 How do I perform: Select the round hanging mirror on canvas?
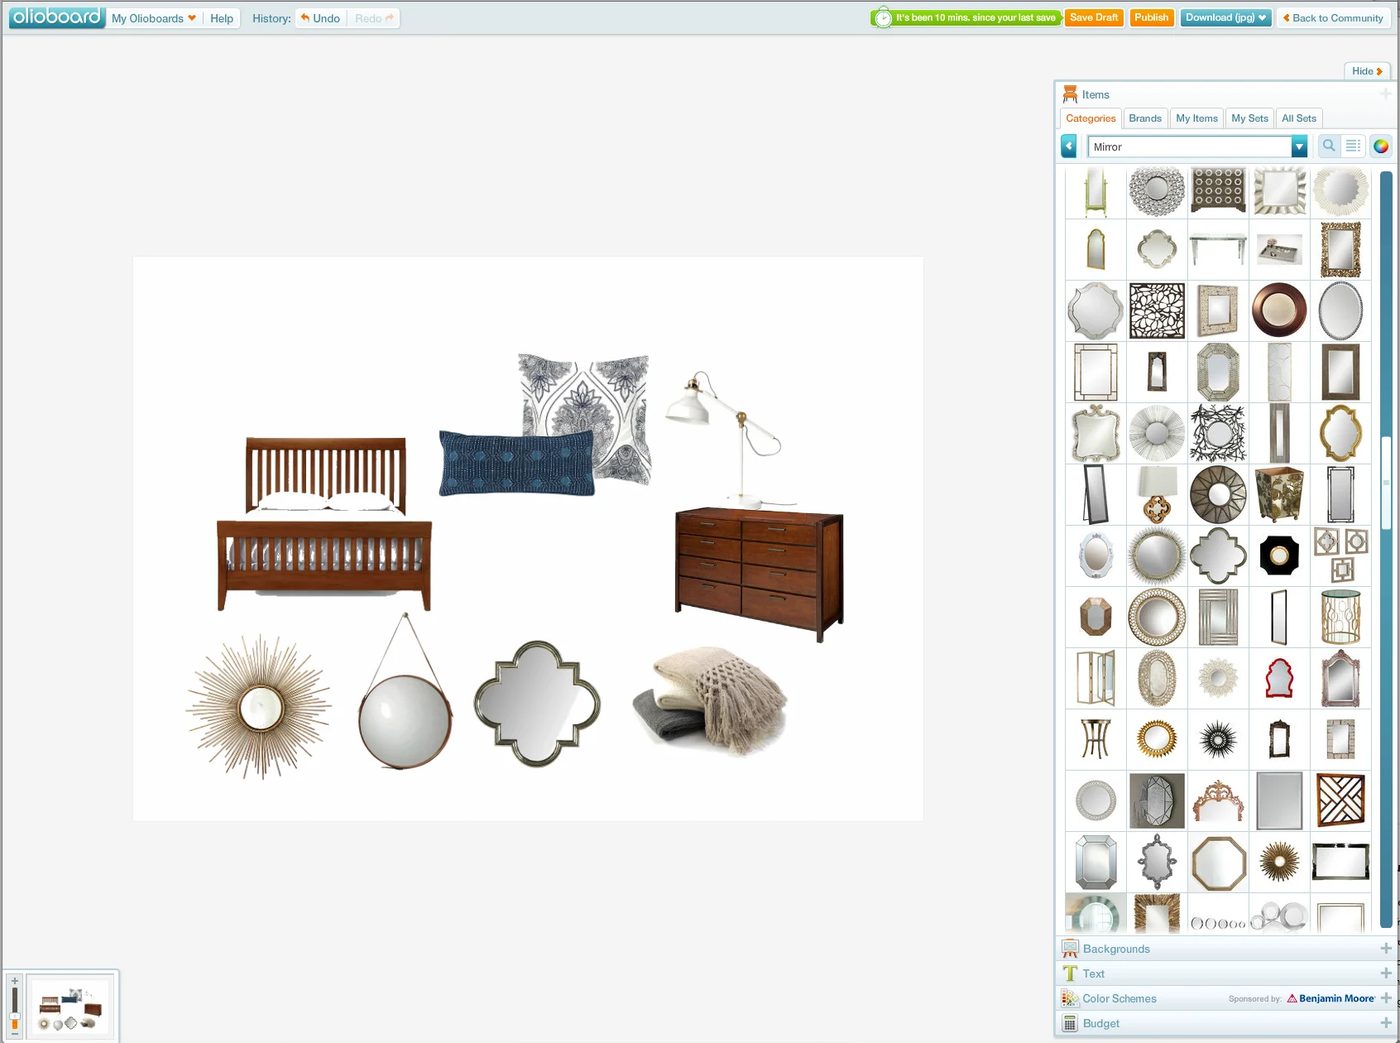point(405,692)
